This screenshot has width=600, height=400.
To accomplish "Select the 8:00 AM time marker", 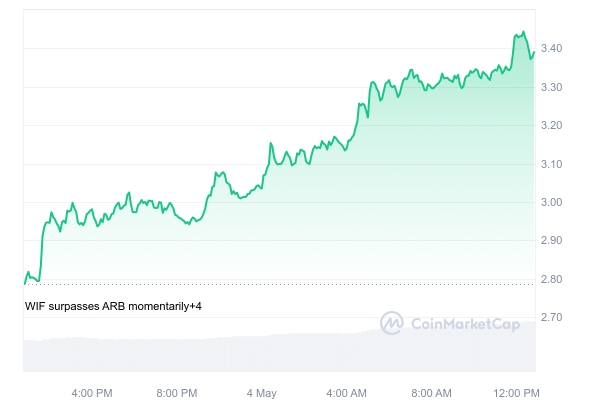I will click(431, 392).
